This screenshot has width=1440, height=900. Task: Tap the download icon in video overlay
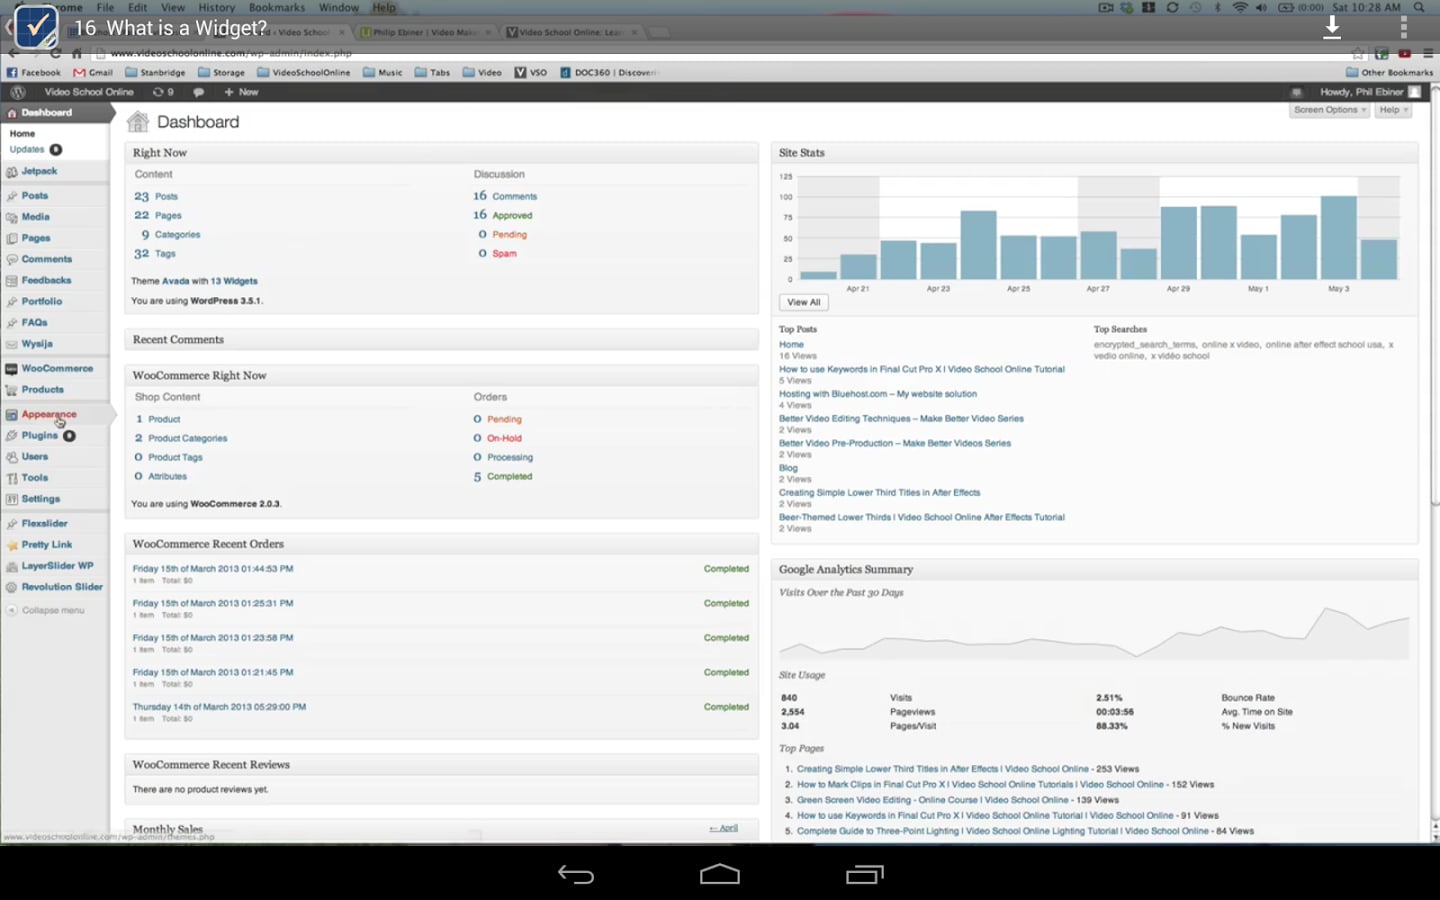click(1331, 27)
